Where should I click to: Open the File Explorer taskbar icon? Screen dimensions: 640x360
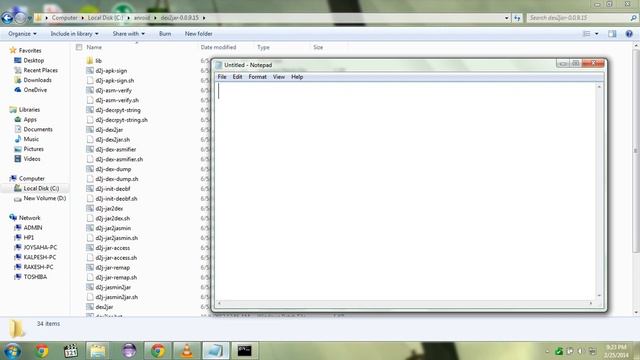pos(98,351)
